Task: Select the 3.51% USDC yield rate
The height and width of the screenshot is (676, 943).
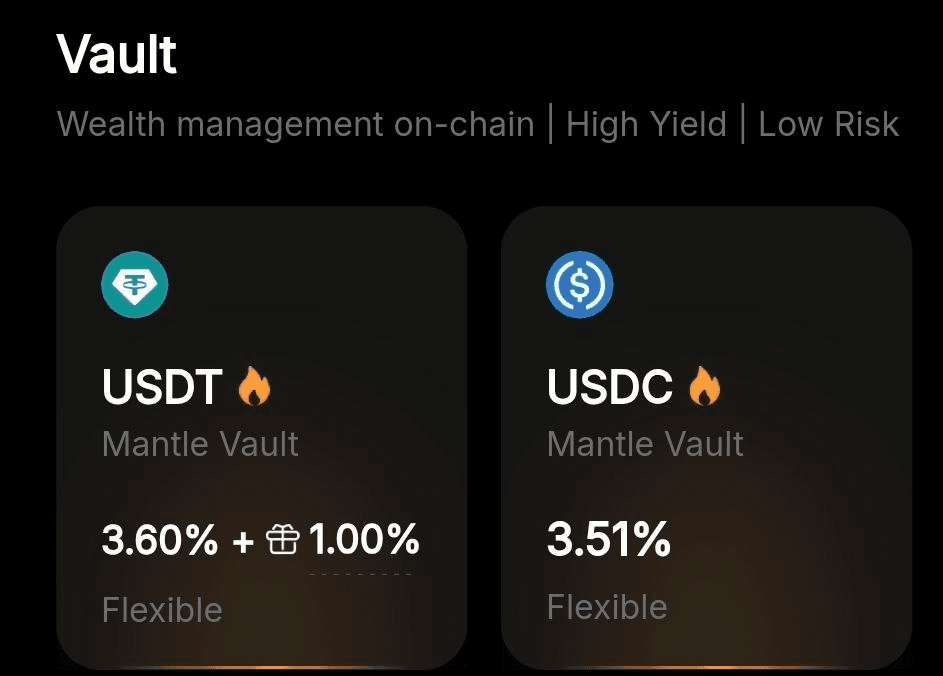Action: 608,541
